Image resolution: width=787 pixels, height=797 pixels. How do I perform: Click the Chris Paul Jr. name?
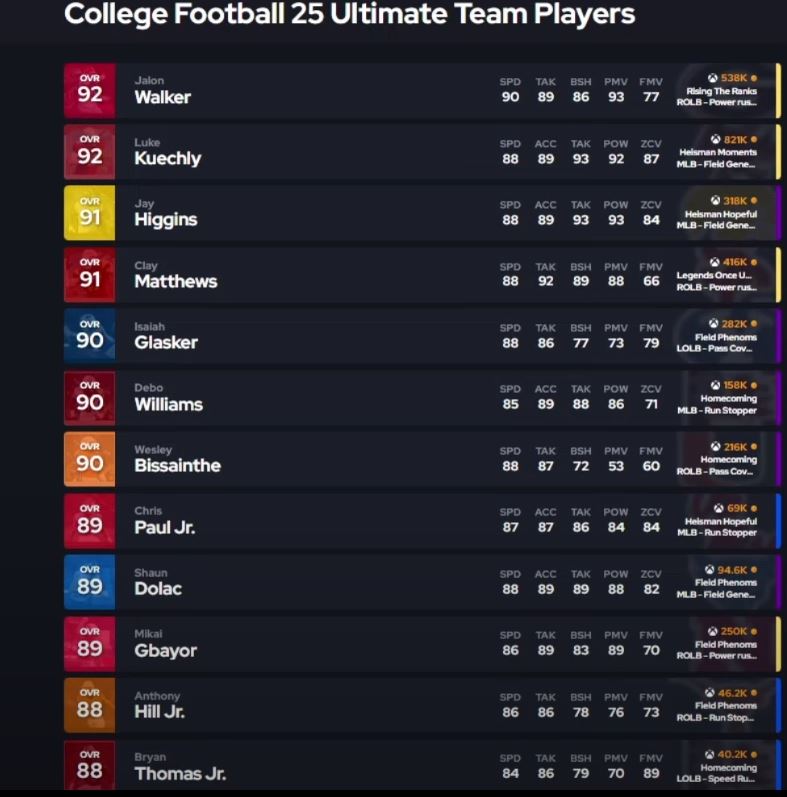pos(165,520)
